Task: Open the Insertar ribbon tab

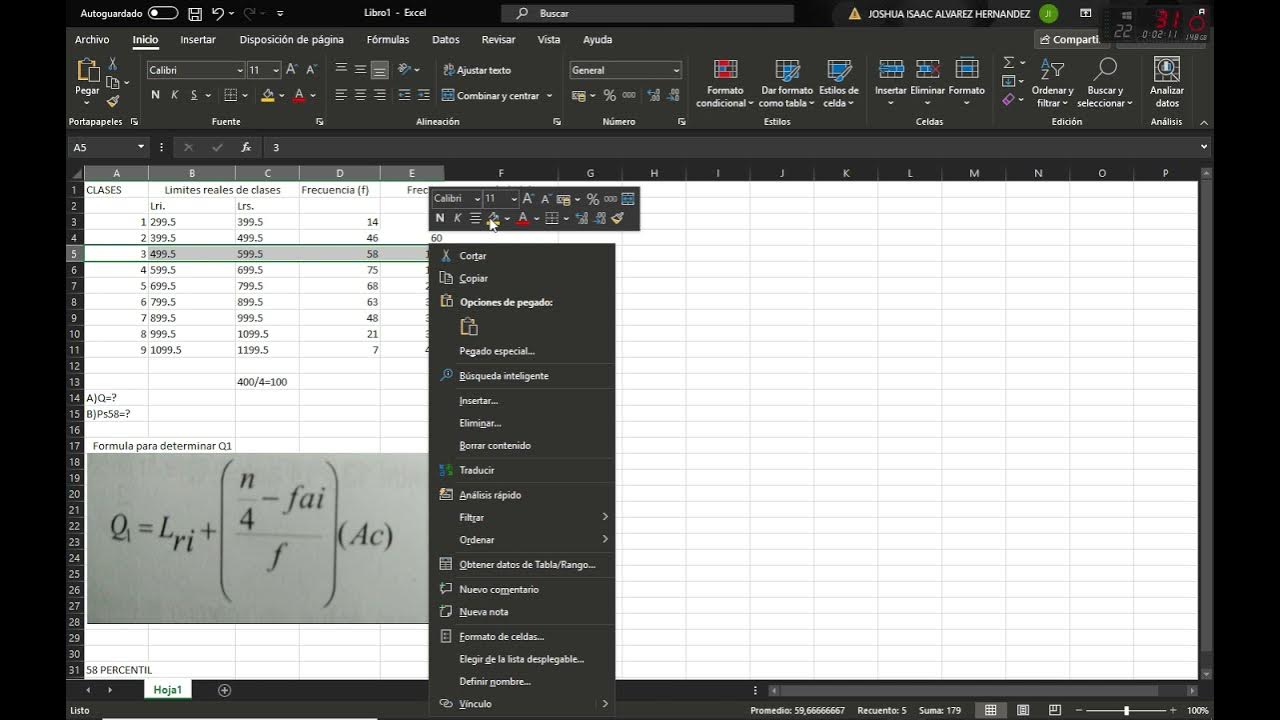Action: pyautogui.click(x=198, y=40)
